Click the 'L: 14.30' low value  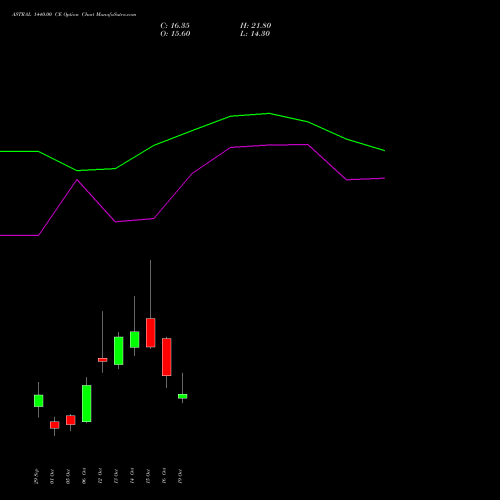pyautogui.click(x=255, y=34)
